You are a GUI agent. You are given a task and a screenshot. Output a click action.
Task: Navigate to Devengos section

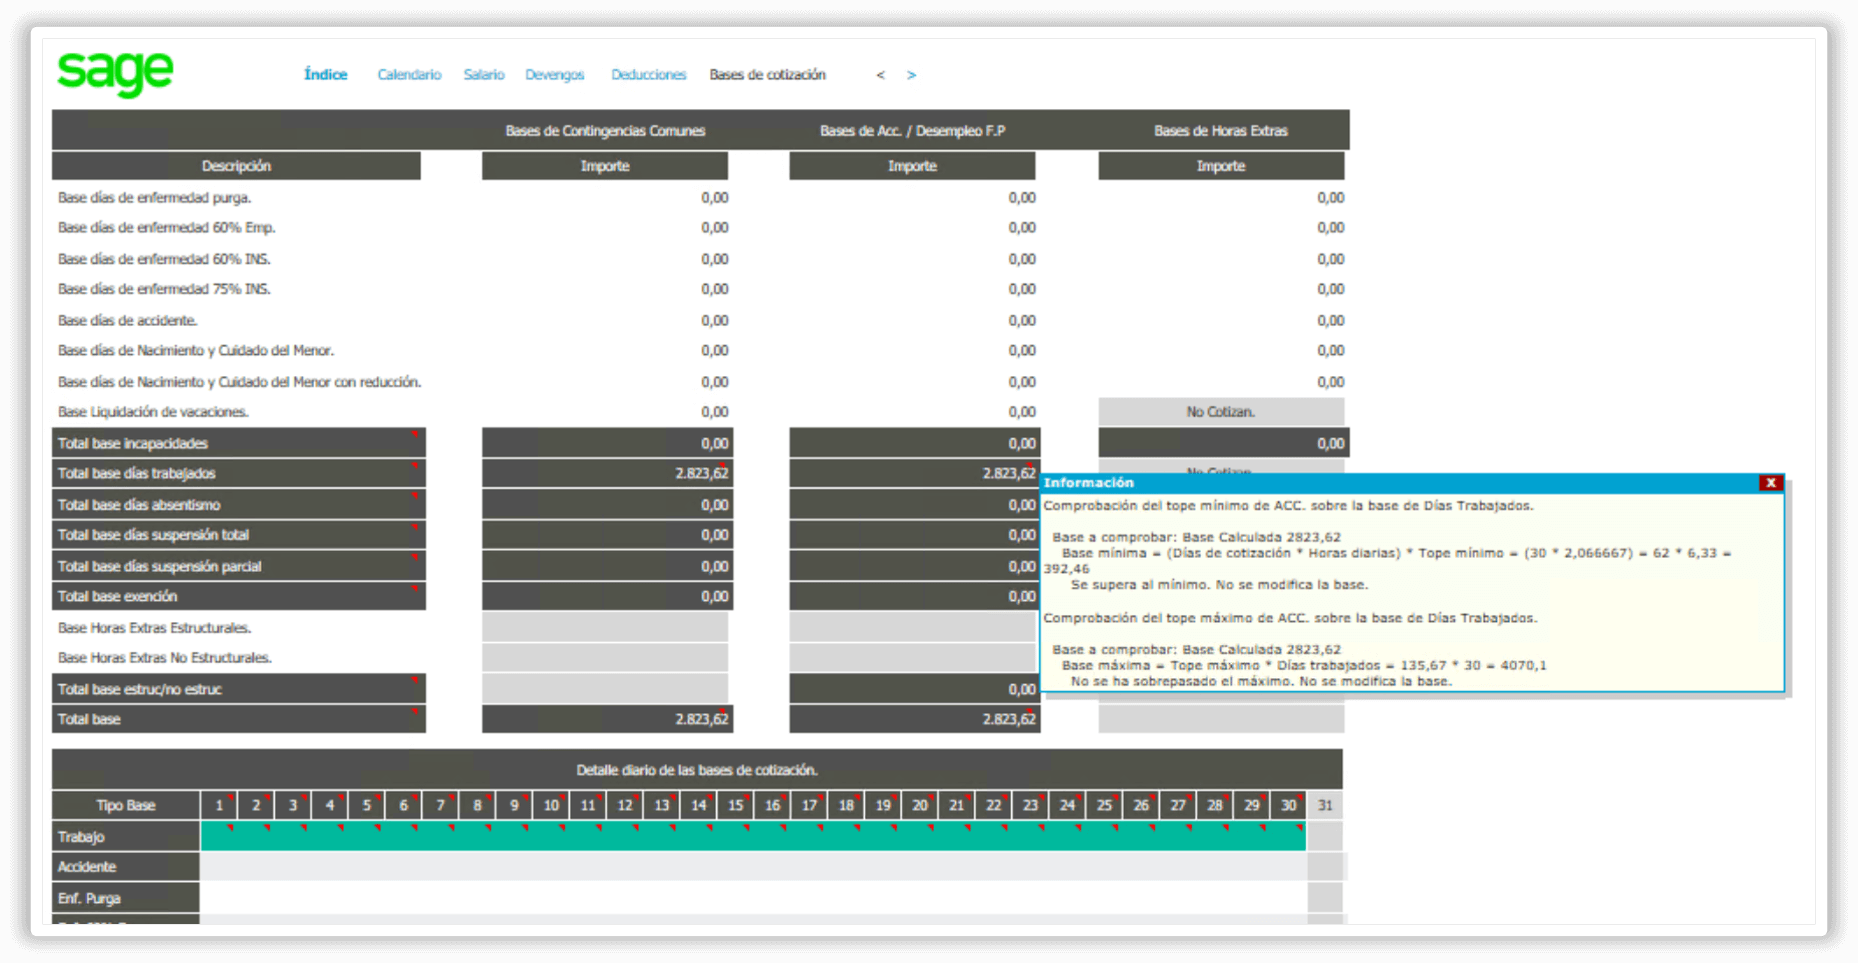coord(554,75)
